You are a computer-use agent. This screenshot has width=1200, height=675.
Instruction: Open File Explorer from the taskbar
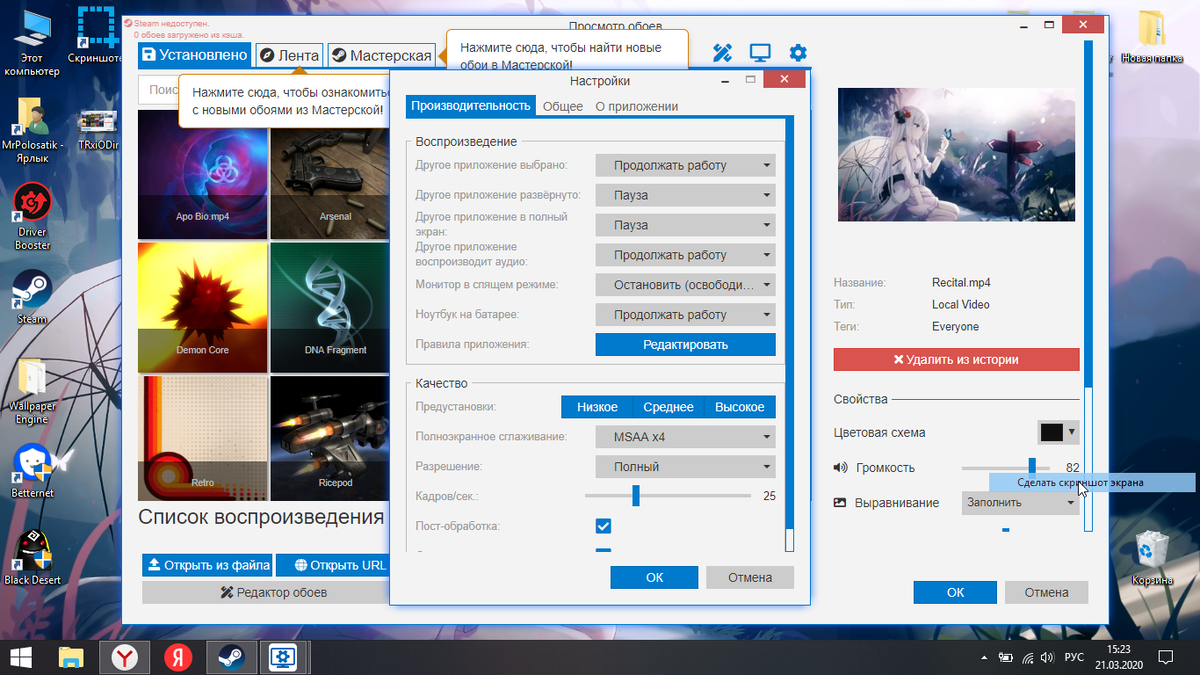pyautogui.click(x=71, y=657)
